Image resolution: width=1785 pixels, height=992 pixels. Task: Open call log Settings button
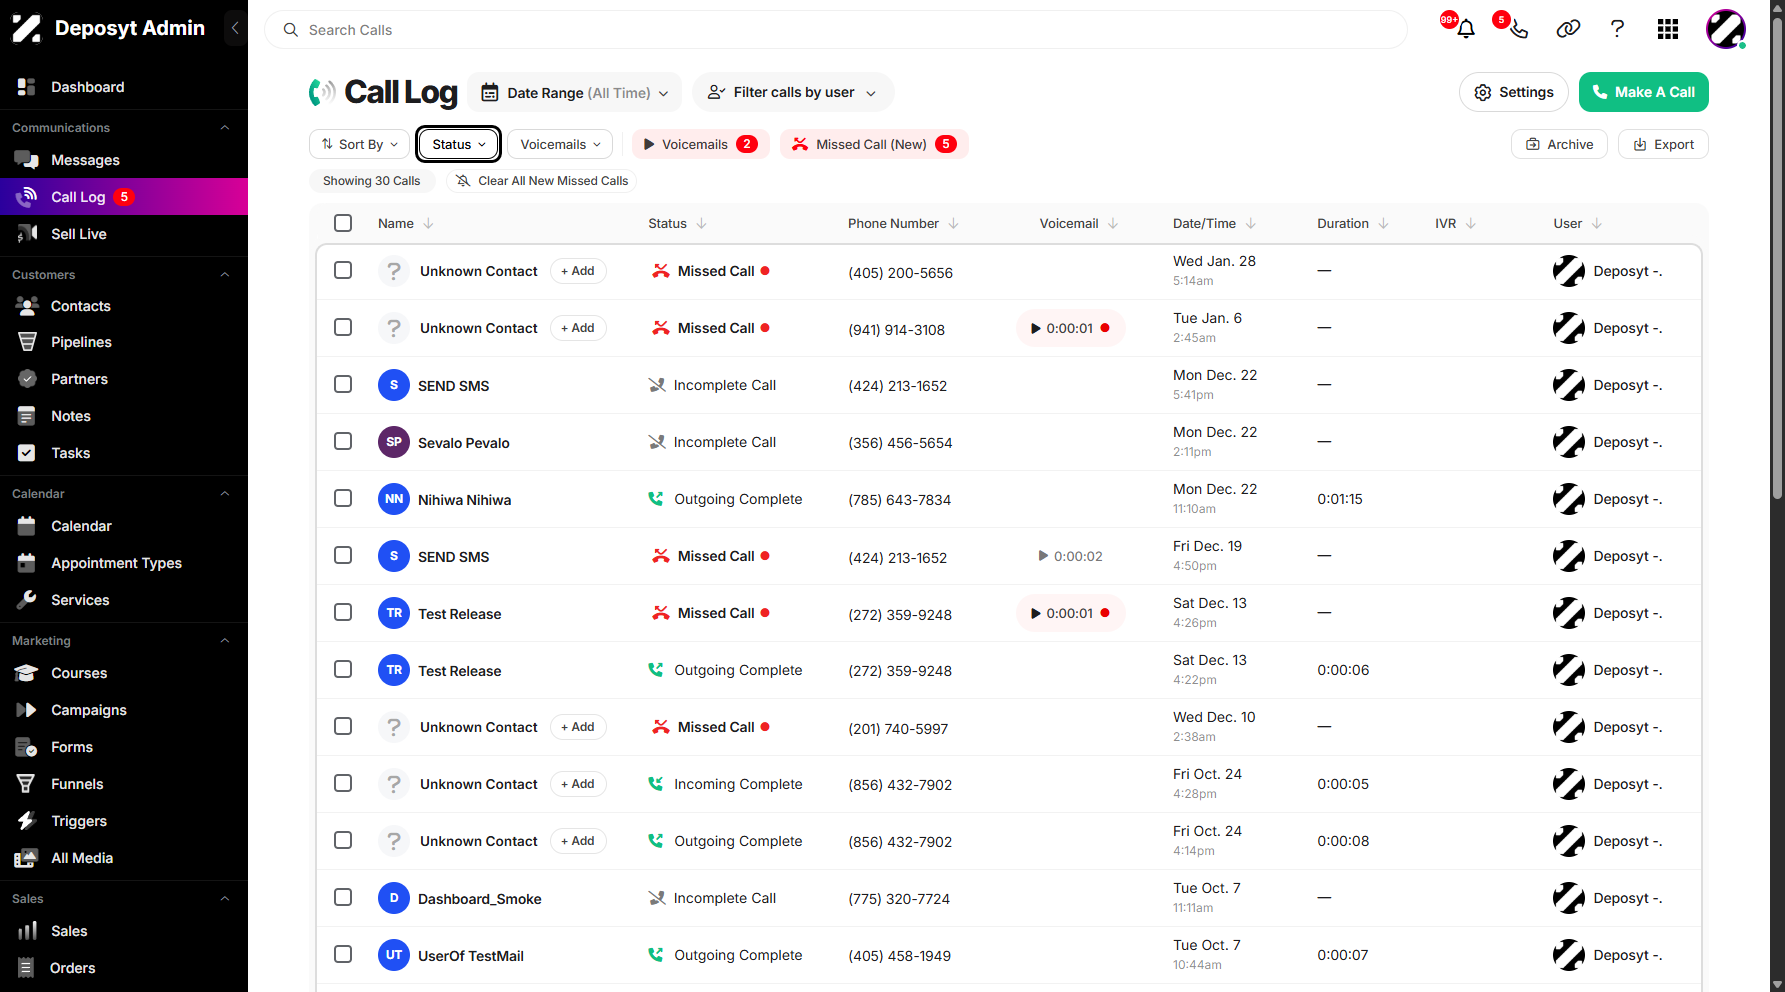[x=1513, y=92]
